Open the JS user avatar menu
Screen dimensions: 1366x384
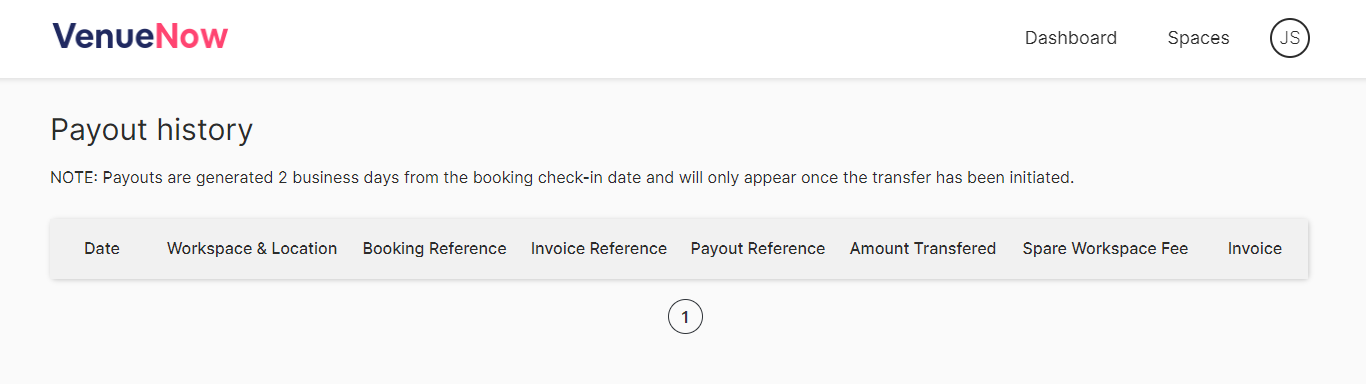tap(1290, 38)
